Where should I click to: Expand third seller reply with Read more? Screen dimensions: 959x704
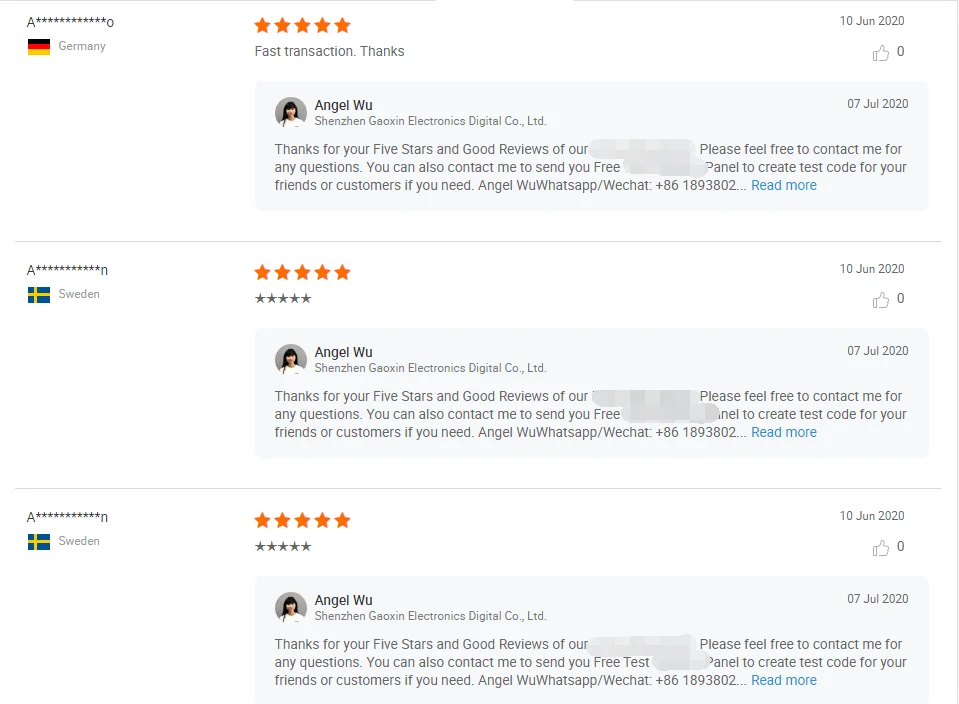[x=784, y=680]
